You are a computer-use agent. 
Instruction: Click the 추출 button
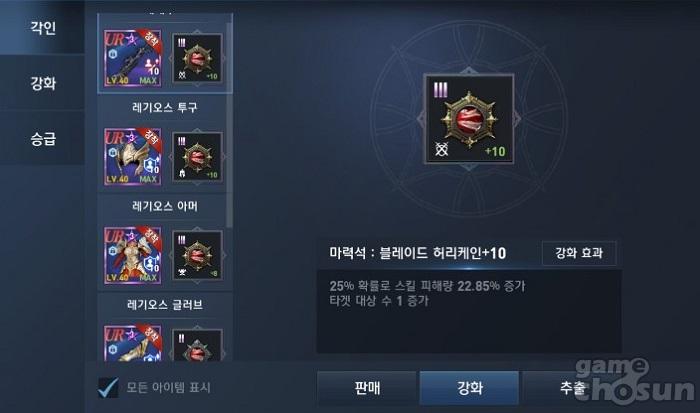572,388
